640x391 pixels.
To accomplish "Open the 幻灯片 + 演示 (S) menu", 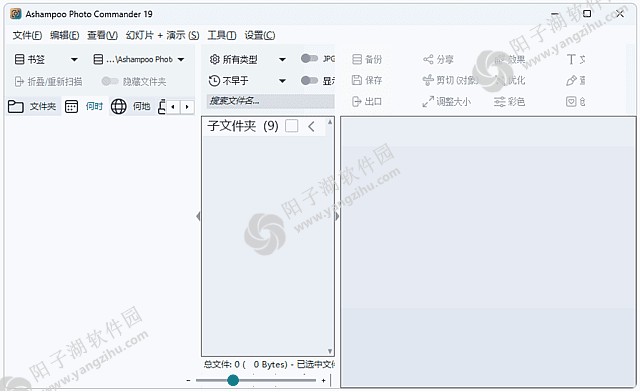I will [162, 36].
